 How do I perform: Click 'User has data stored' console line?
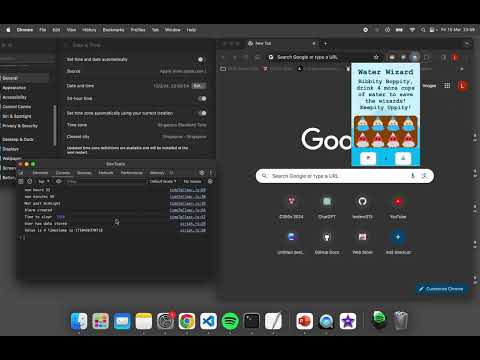point(46,224)
